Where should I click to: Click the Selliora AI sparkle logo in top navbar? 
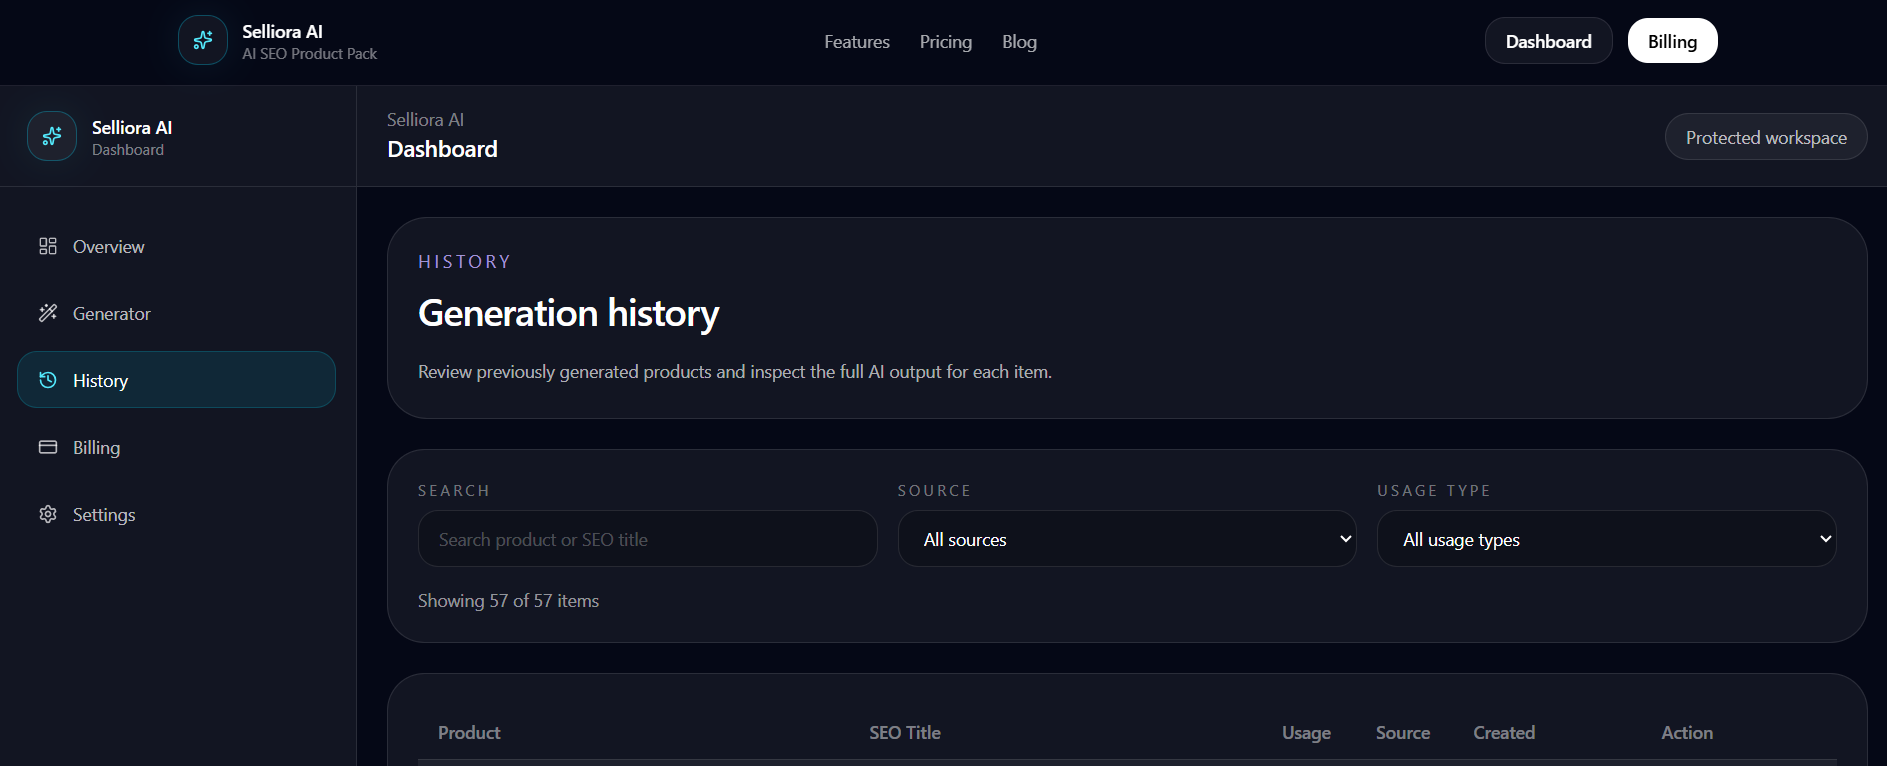(x=203, y=41)
